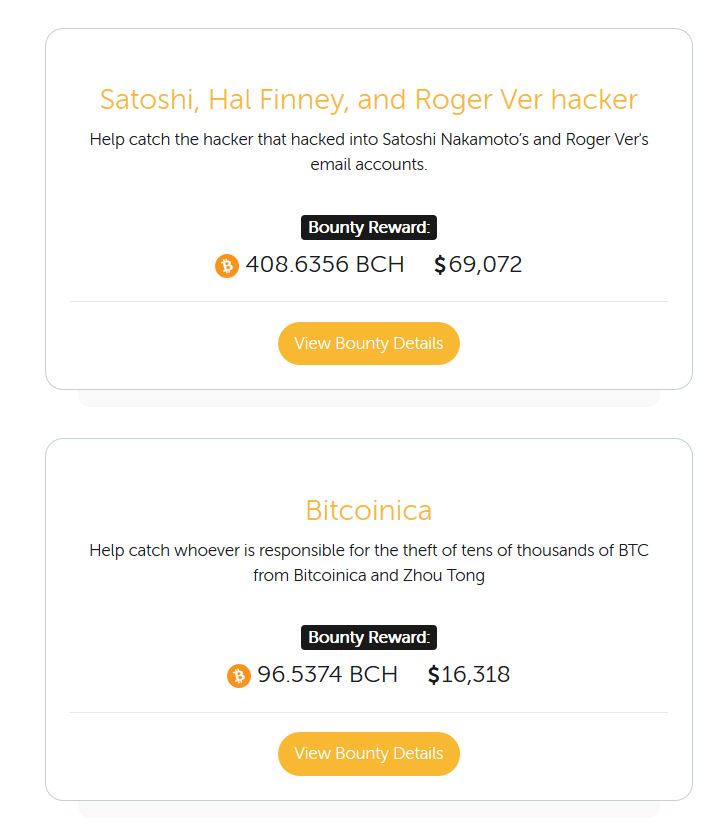Click the Zhou Tong theft description text
This screenshot has width=718, height=824.
[368, 562]
